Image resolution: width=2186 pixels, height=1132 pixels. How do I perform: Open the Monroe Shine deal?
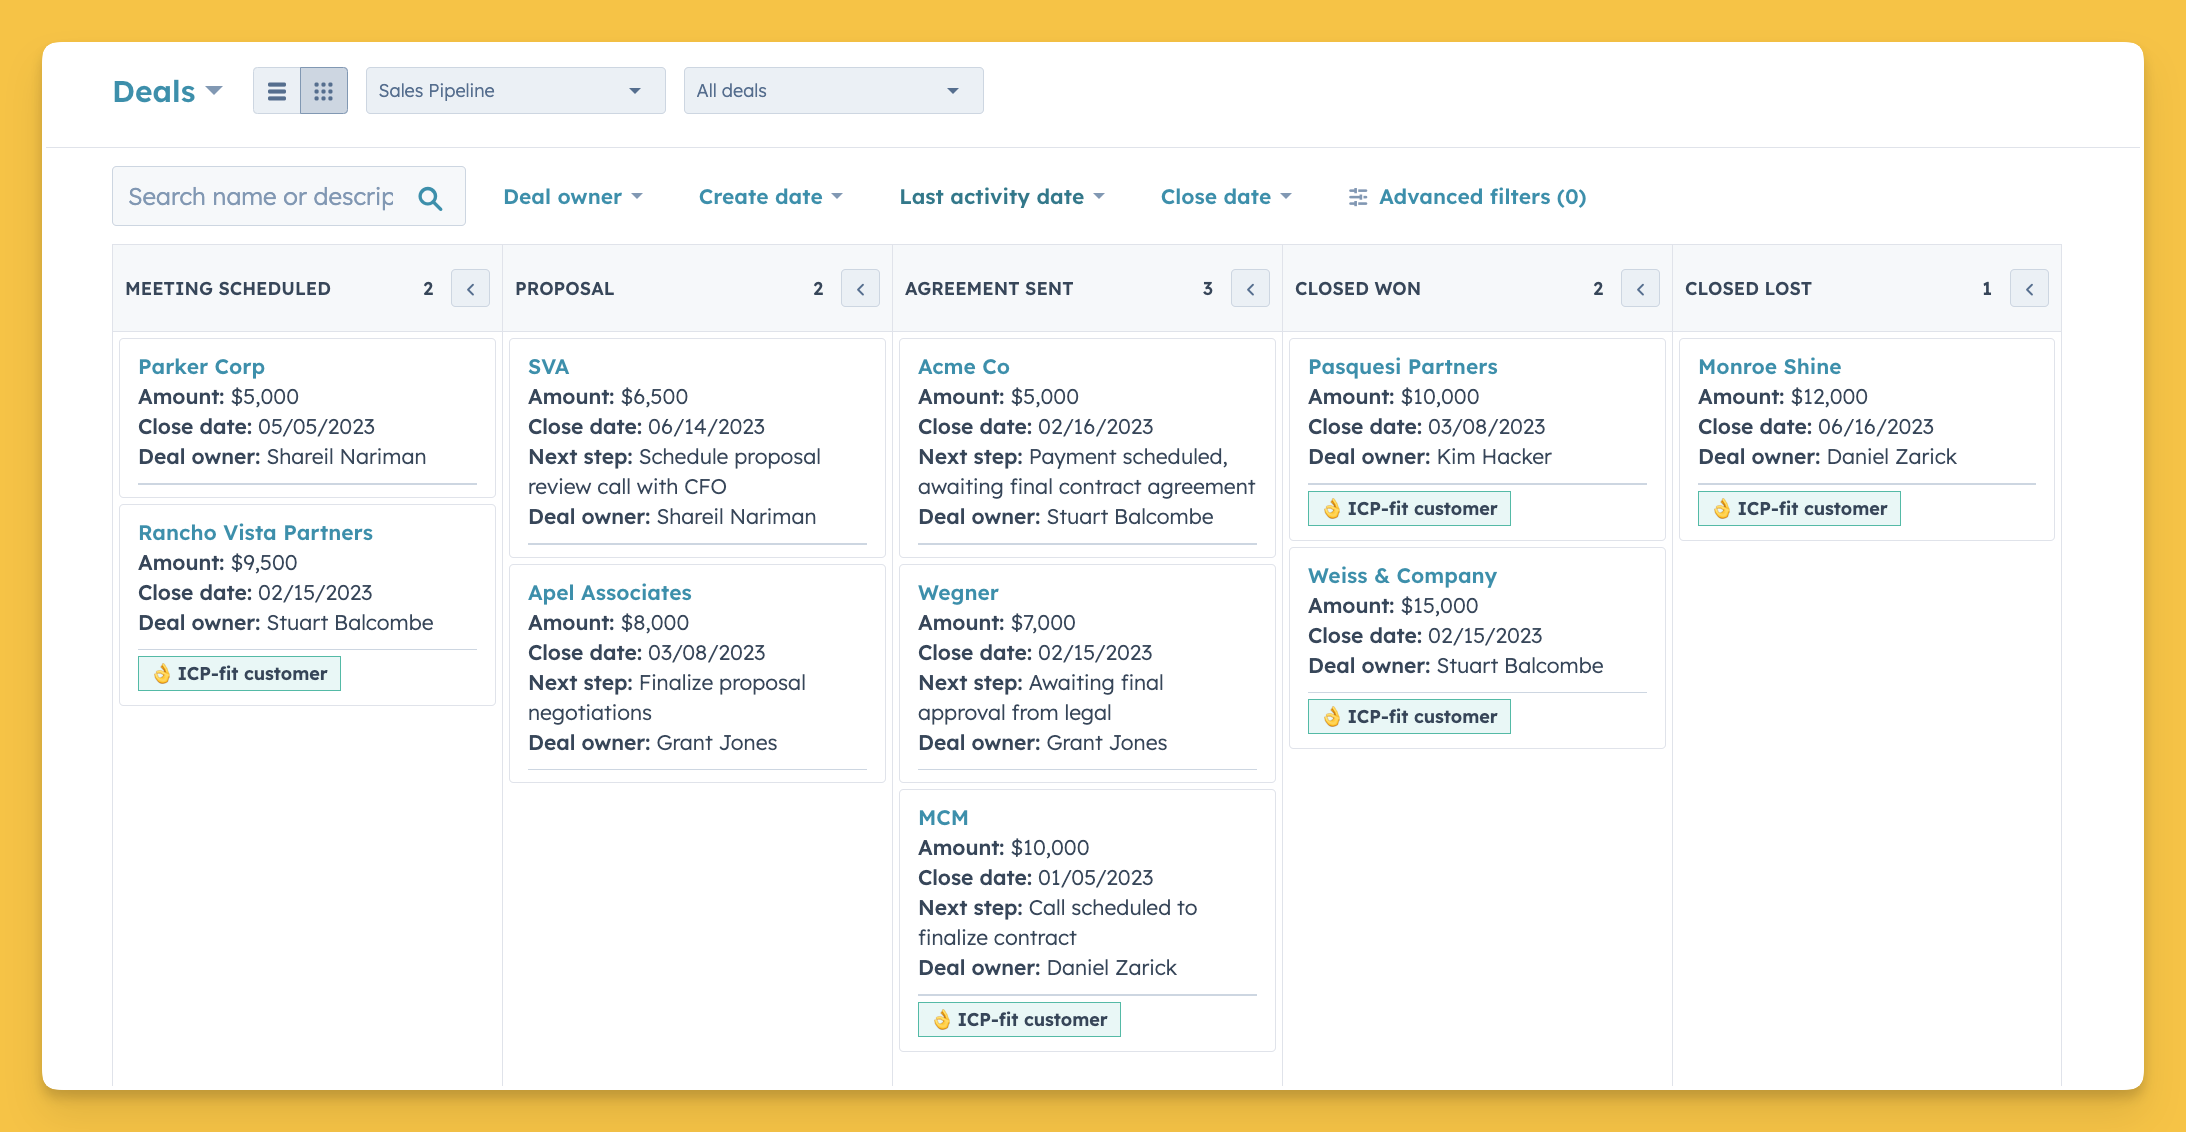[1769, 366]
